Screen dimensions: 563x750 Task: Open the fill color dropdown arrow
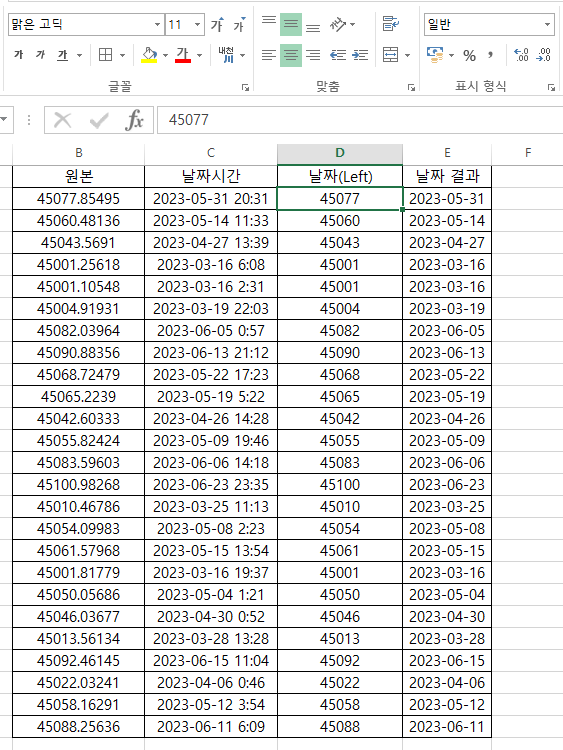[166, 55]
